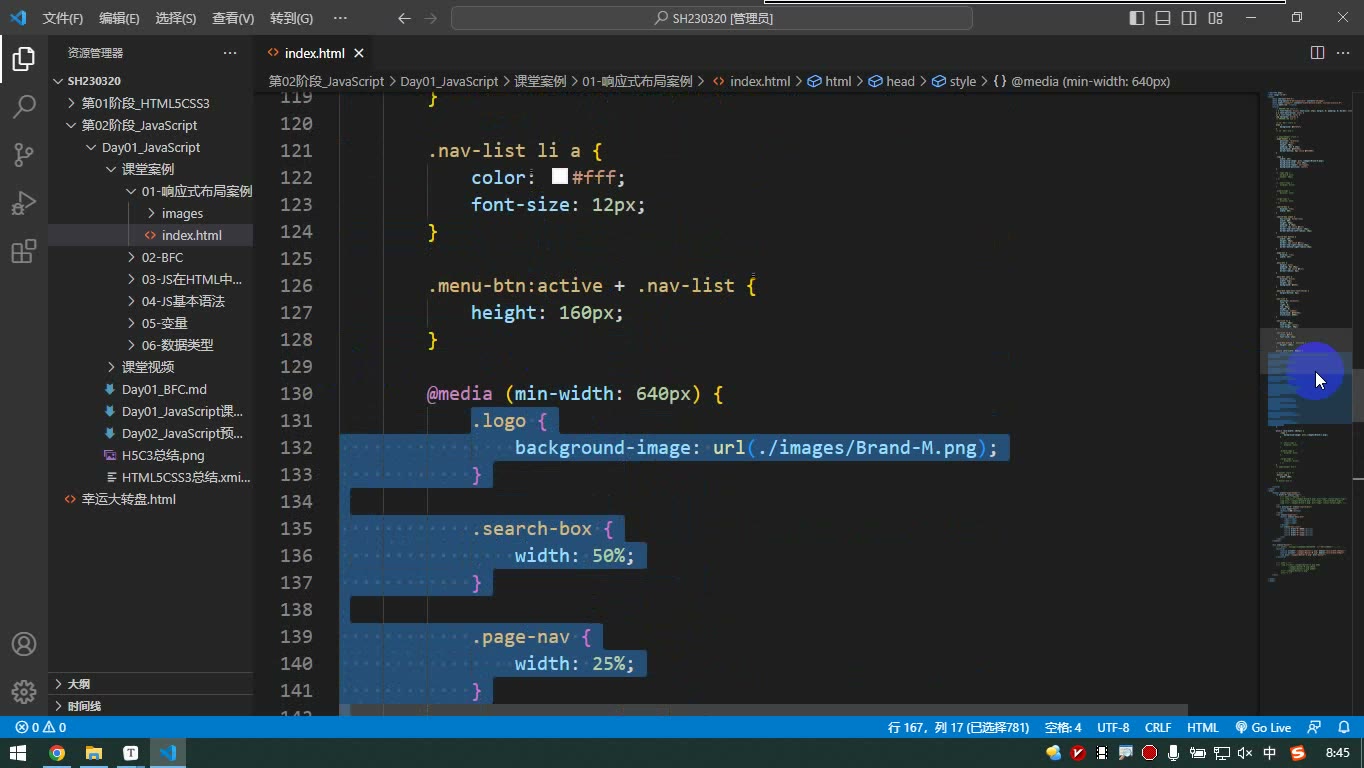The height and width of the screenshot is (768, 1364).
Task: Open Source Control view
Action: click(x=24, y=154)
